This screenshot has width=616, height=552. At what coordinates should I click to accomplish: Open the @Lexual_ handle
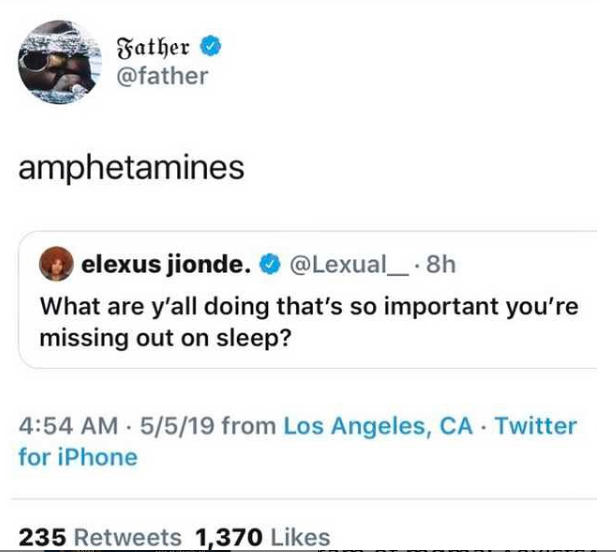349,265
